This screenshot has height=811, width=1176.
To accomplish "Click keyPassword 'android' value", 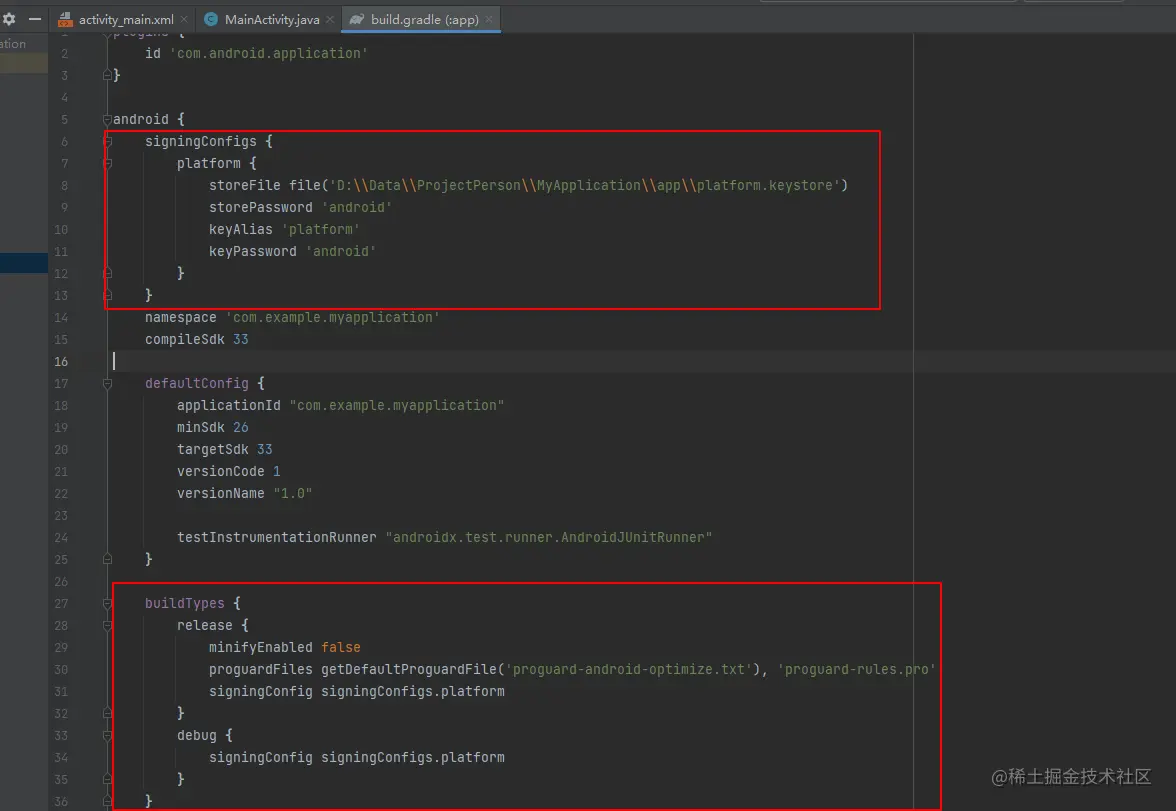I will pyautogui.click(x=340, y=251).
